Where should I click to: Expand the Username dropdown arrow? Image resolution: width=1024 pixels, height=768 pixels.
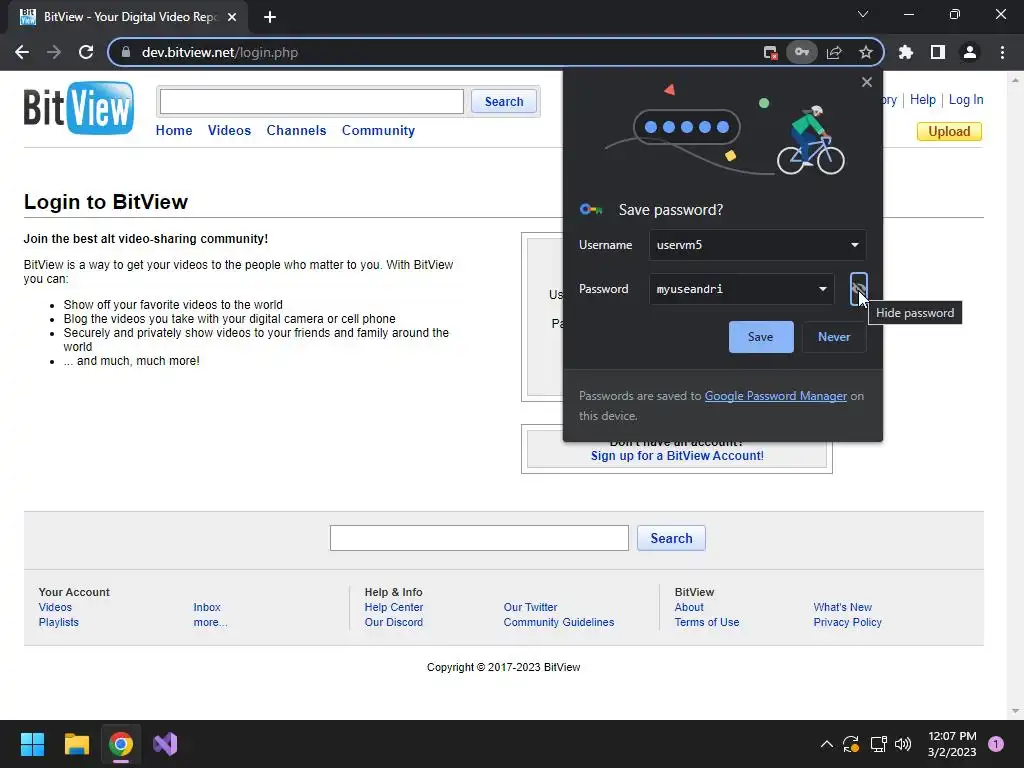coord(854,245)
